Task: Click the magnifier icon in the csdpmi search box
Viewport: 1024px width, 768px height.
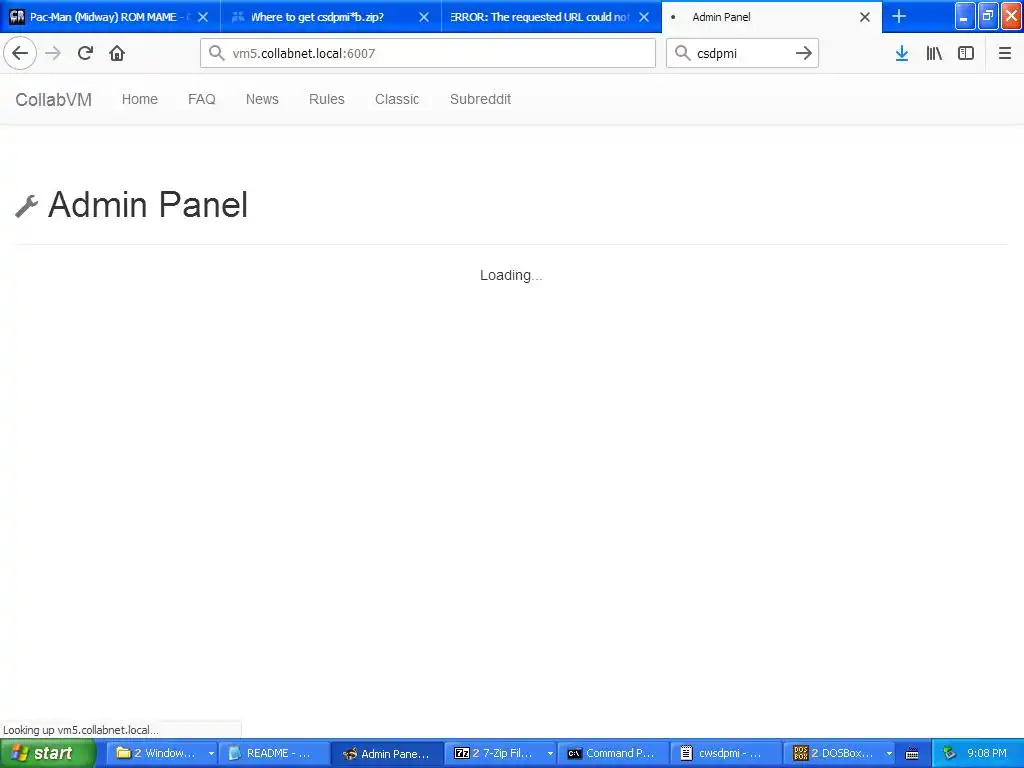Action: [682, 53]
